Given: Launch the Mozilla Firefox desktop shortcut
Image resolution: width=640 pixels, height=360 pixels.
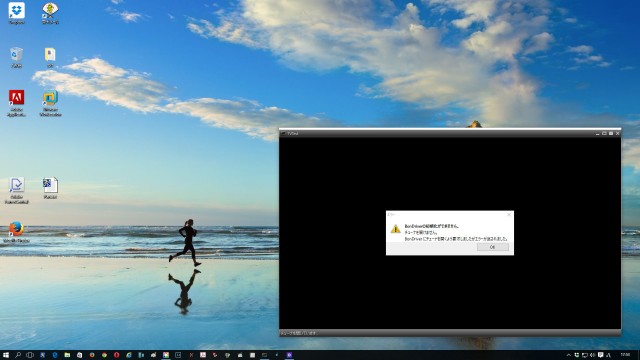Looking at the screenshot, I should coord(16,232).
